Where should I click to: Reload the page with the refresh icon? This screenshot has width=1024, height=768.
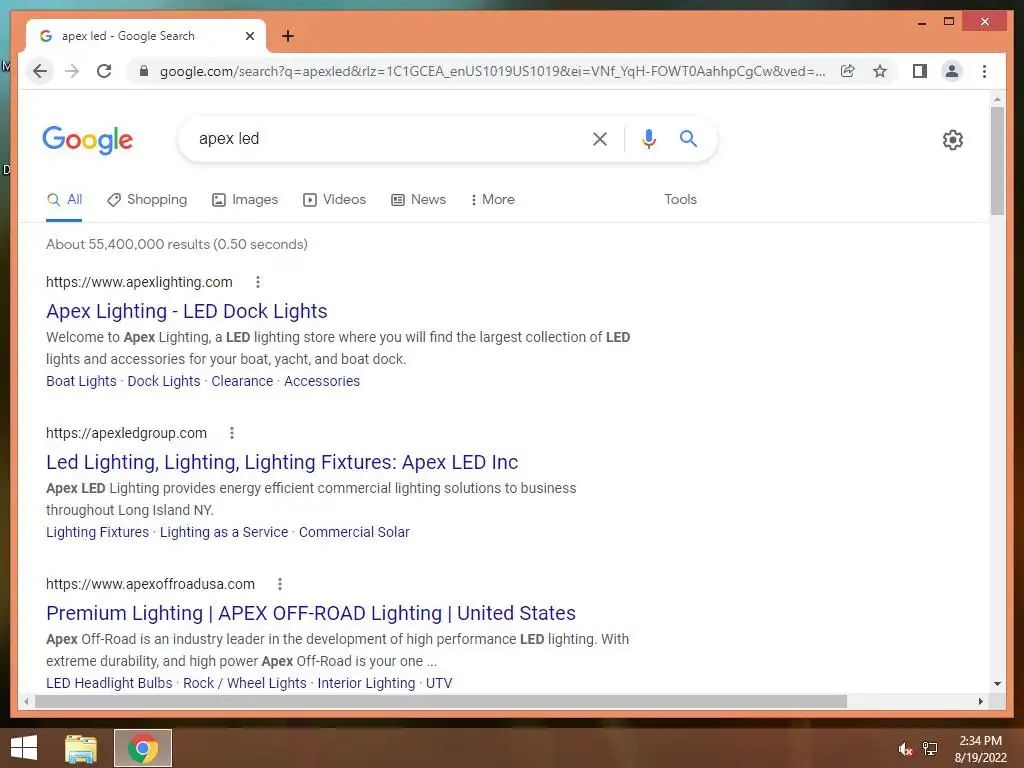(104, 71)
